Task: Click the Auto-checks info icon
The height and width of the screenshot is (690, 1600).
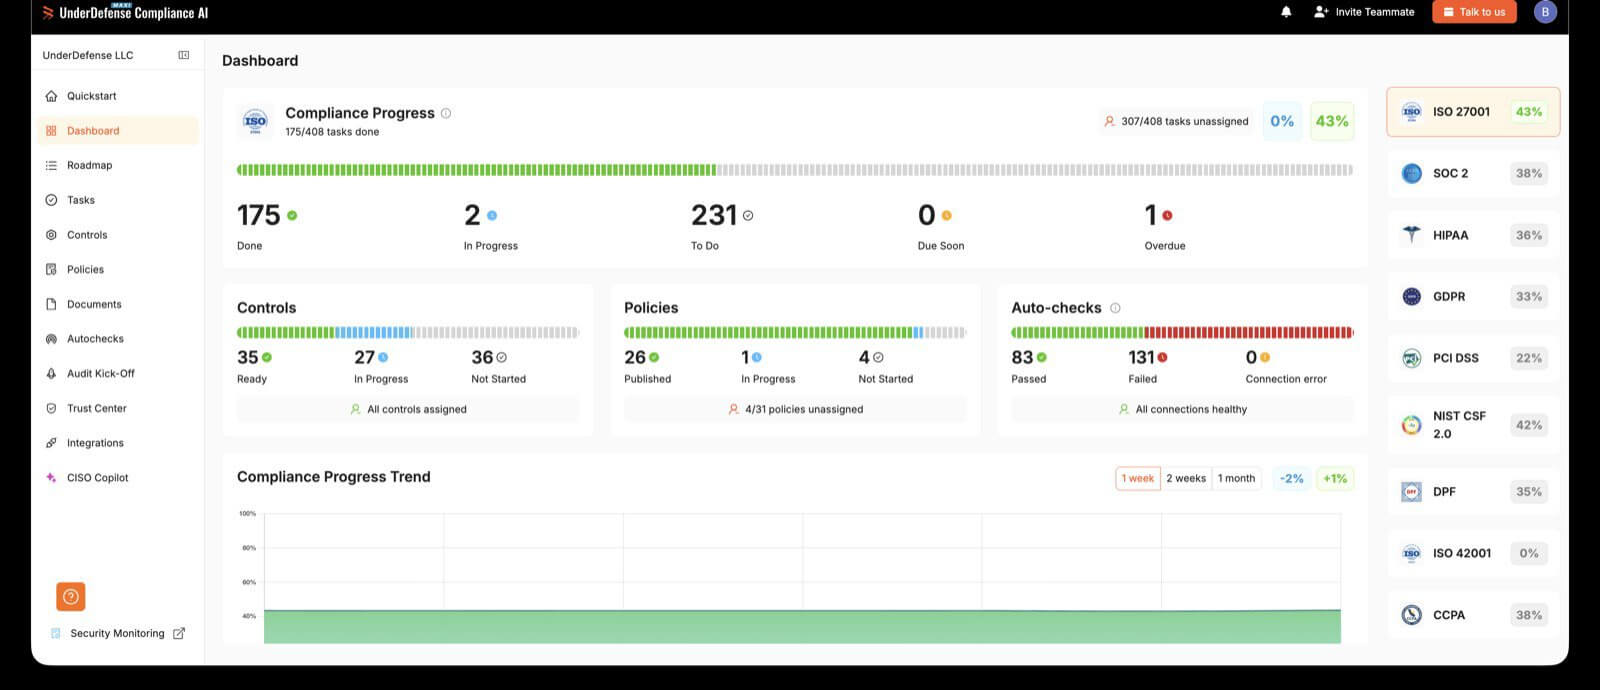Action: 1115,308
